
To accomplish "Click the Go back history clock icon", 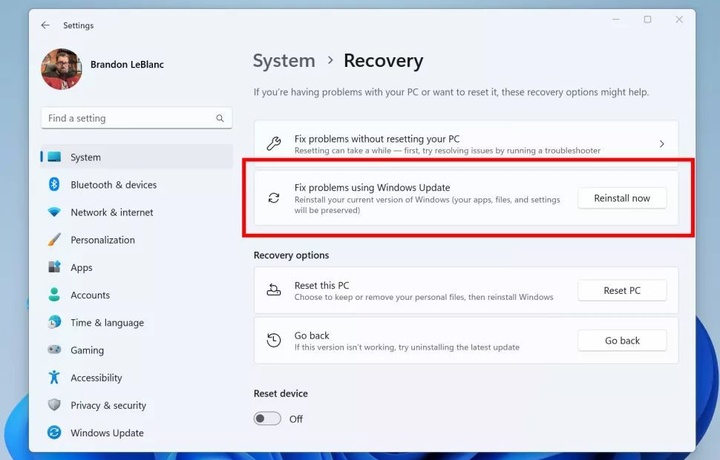I will [274, 340].
